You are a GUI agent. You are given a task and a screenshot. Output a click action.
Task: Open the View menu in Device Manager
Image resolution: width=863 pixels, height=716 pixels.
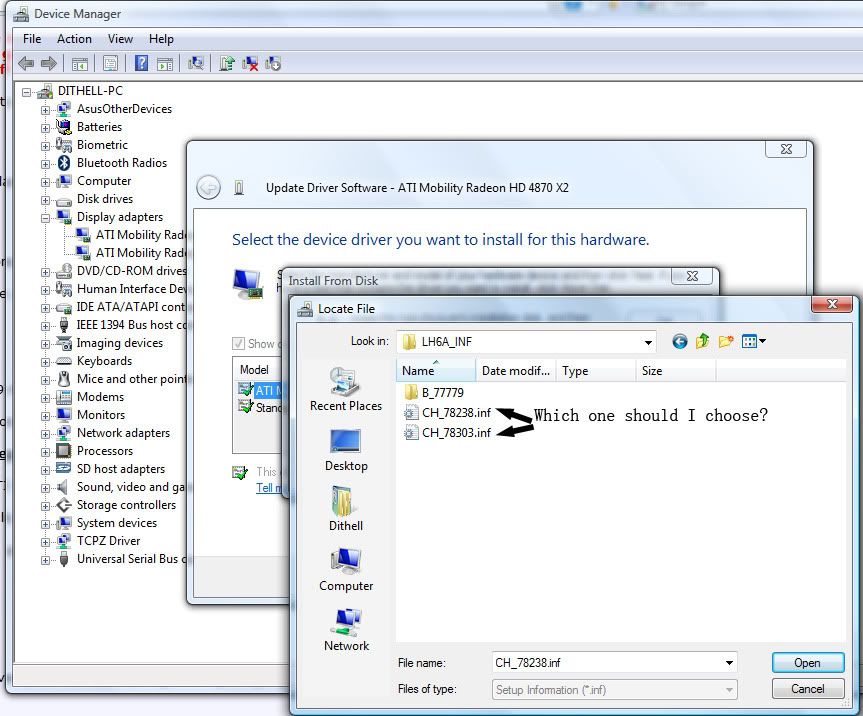[x=120, y=39]
